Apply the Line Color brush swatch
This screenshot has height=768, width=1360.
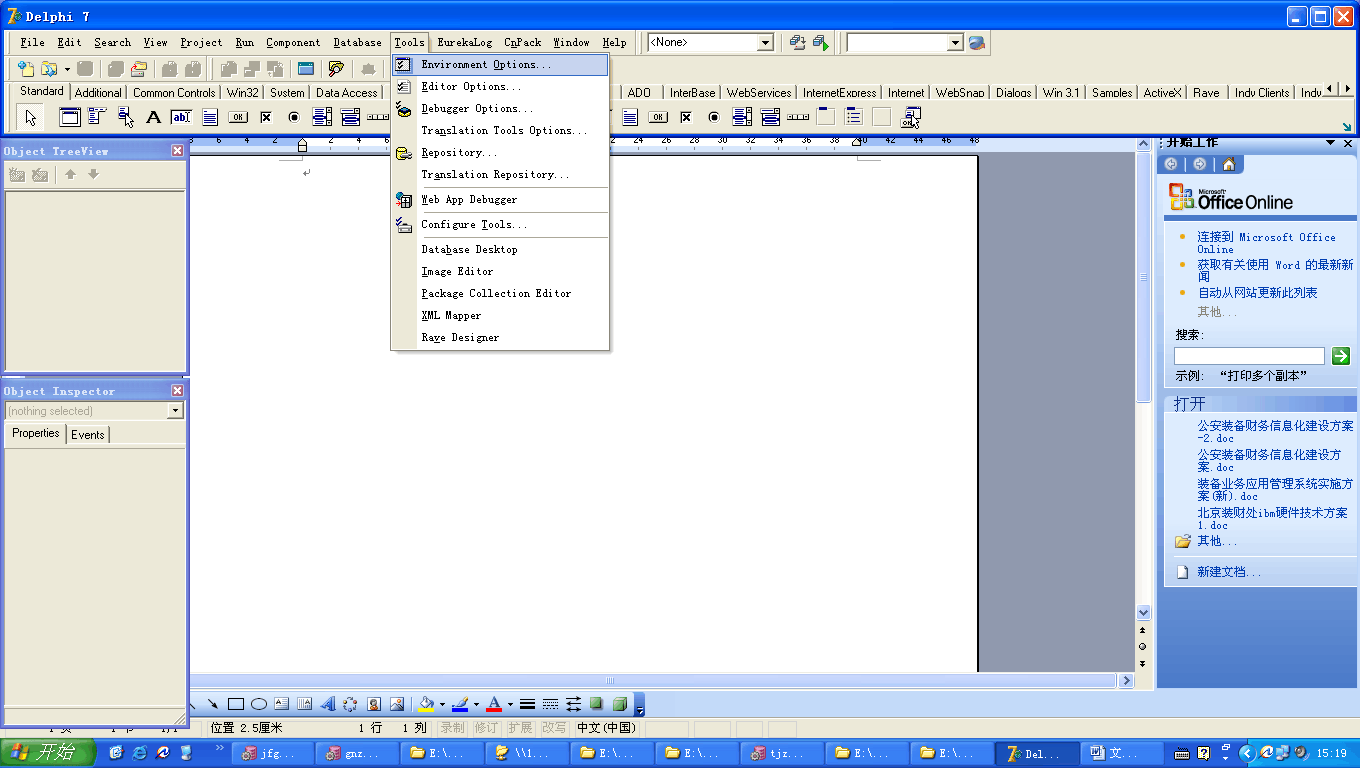click(460, 704)
